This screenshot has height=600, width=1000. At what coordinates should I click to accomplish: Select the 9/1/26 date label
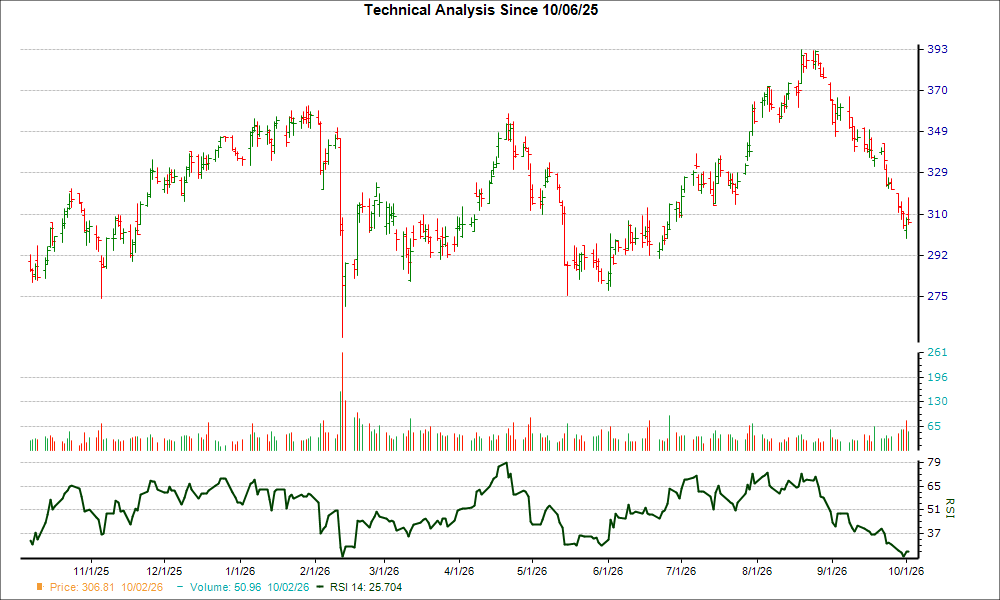tap(832, 571)
